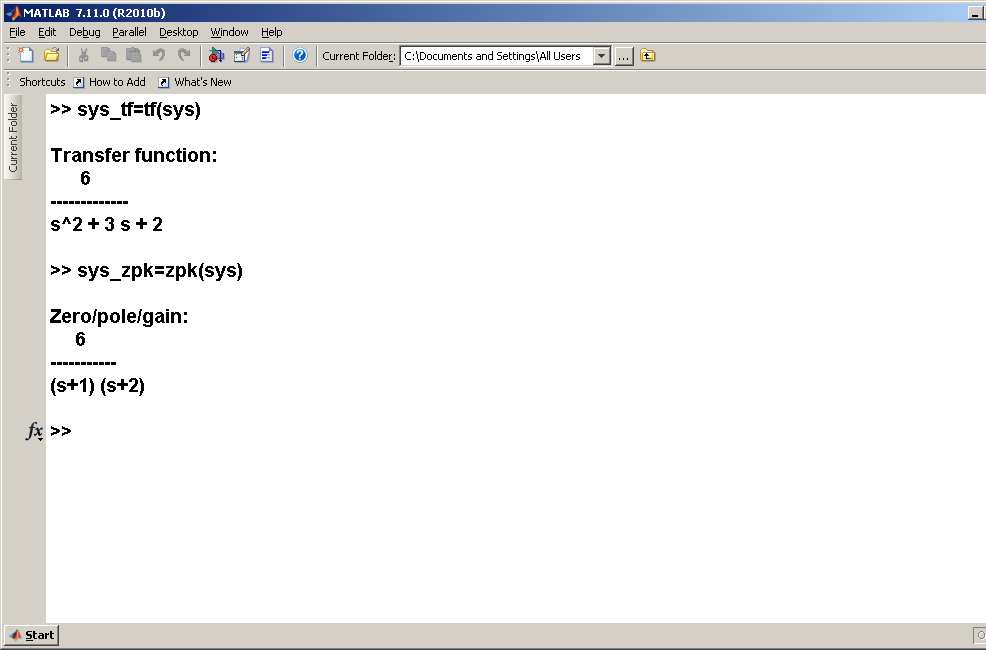
Task: Click the Undo arrow icon
Action: pos(158,55)
